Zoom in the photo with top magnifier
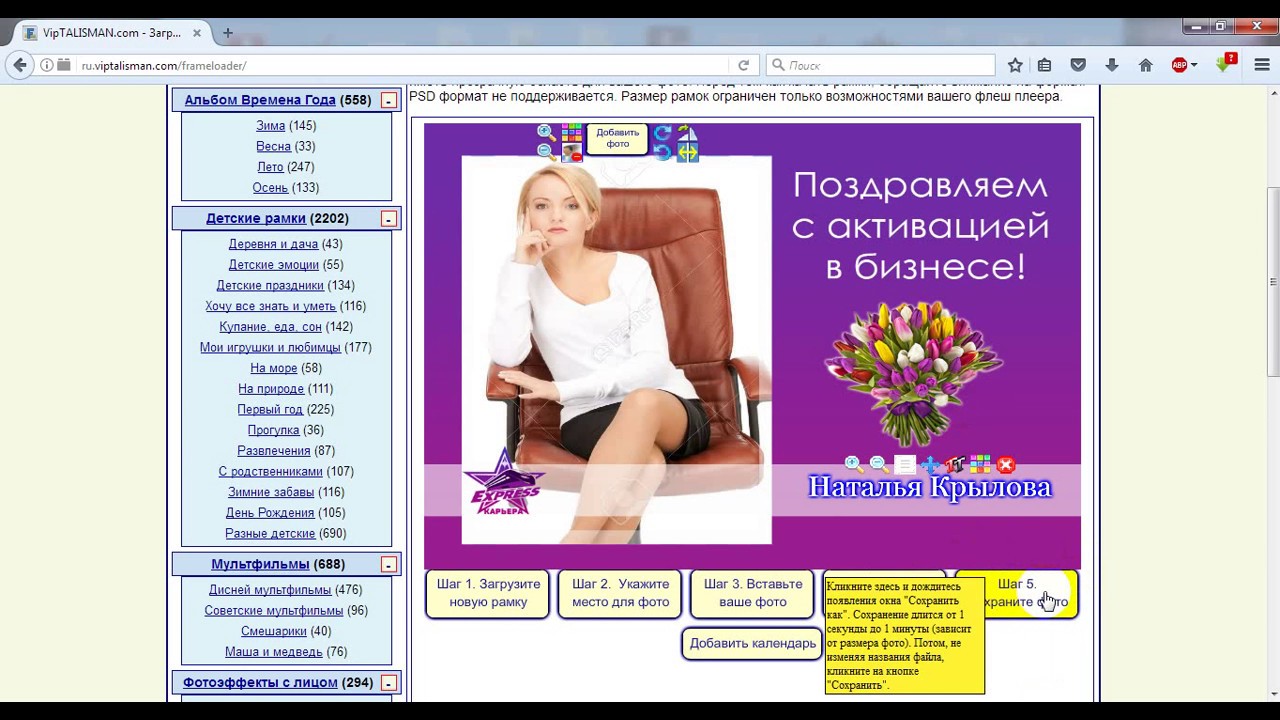The width and height of the screenshot is (1280, 720). click(x=546, y=133)
